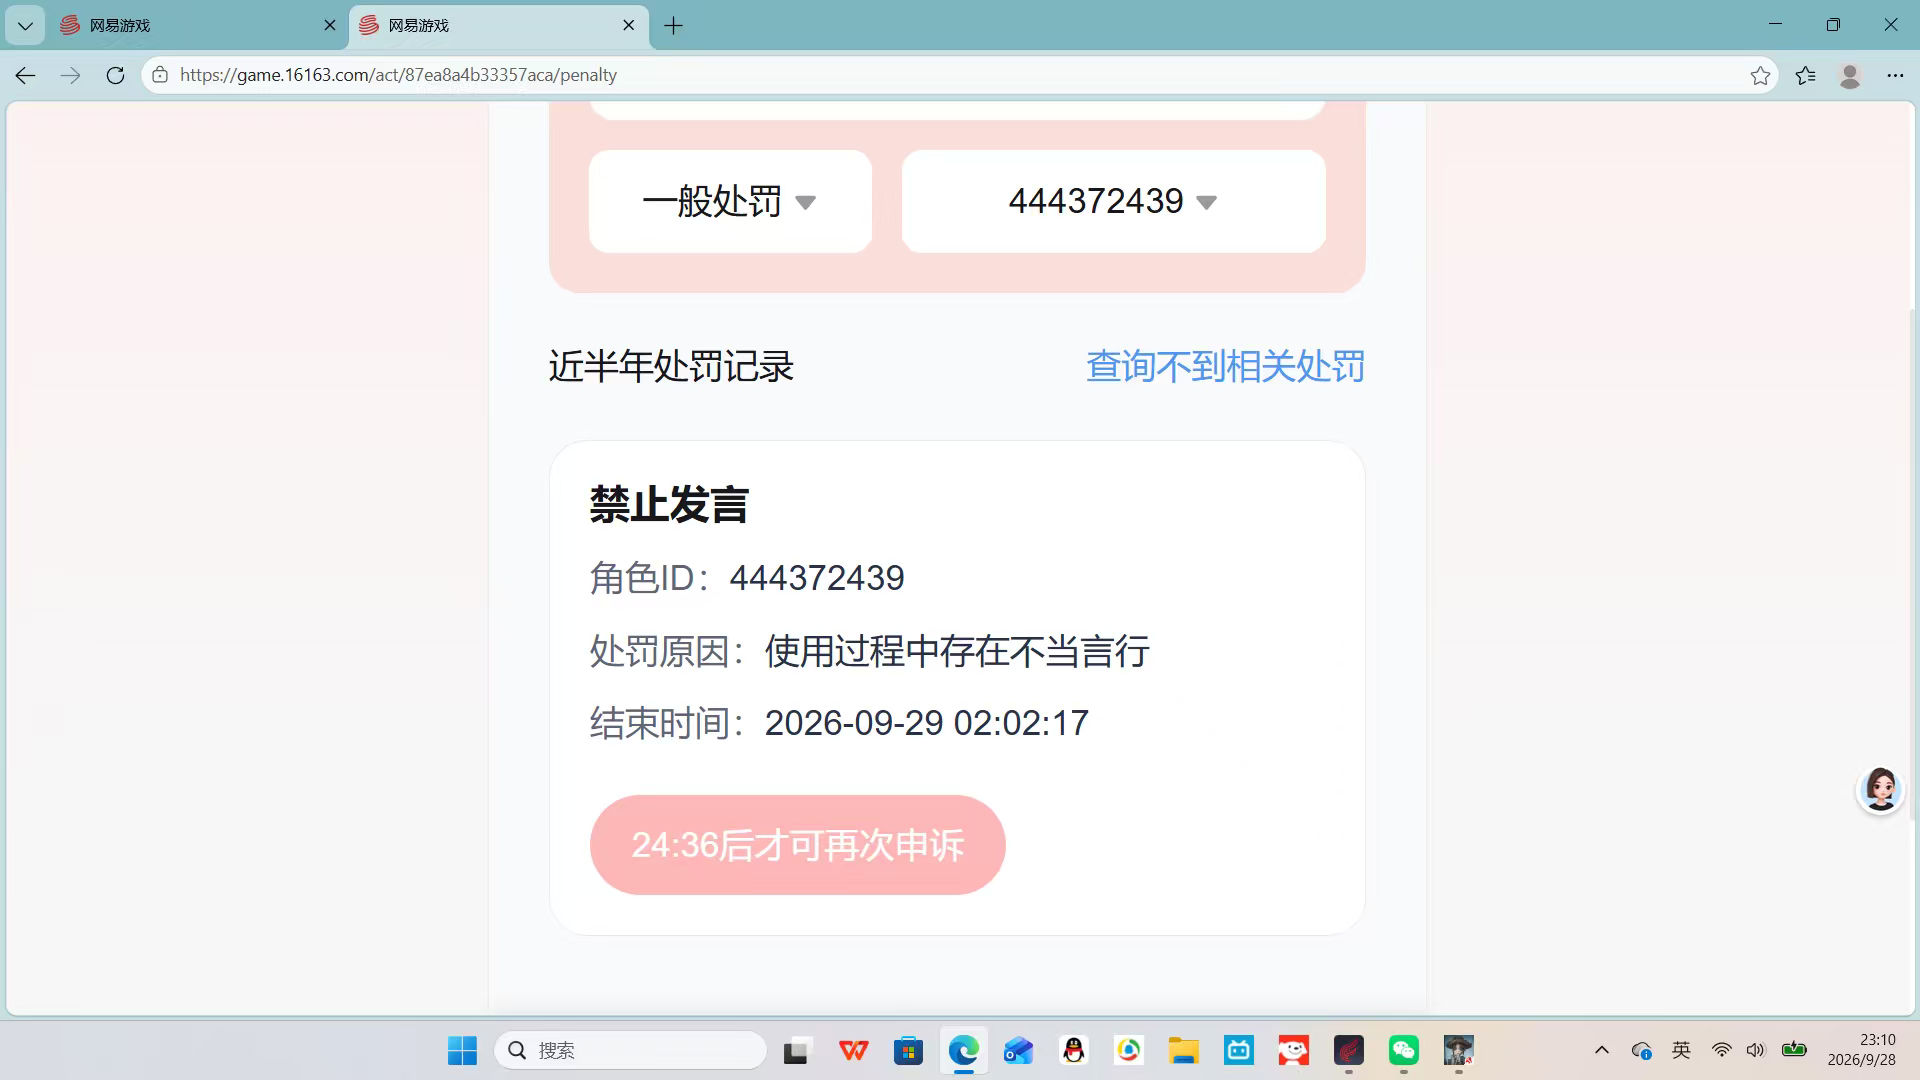Open clock showing 23:10 2026/9/28
This screenshot has width=1920, height=1080.
pyautogui.click(x=1862, y=1050)
